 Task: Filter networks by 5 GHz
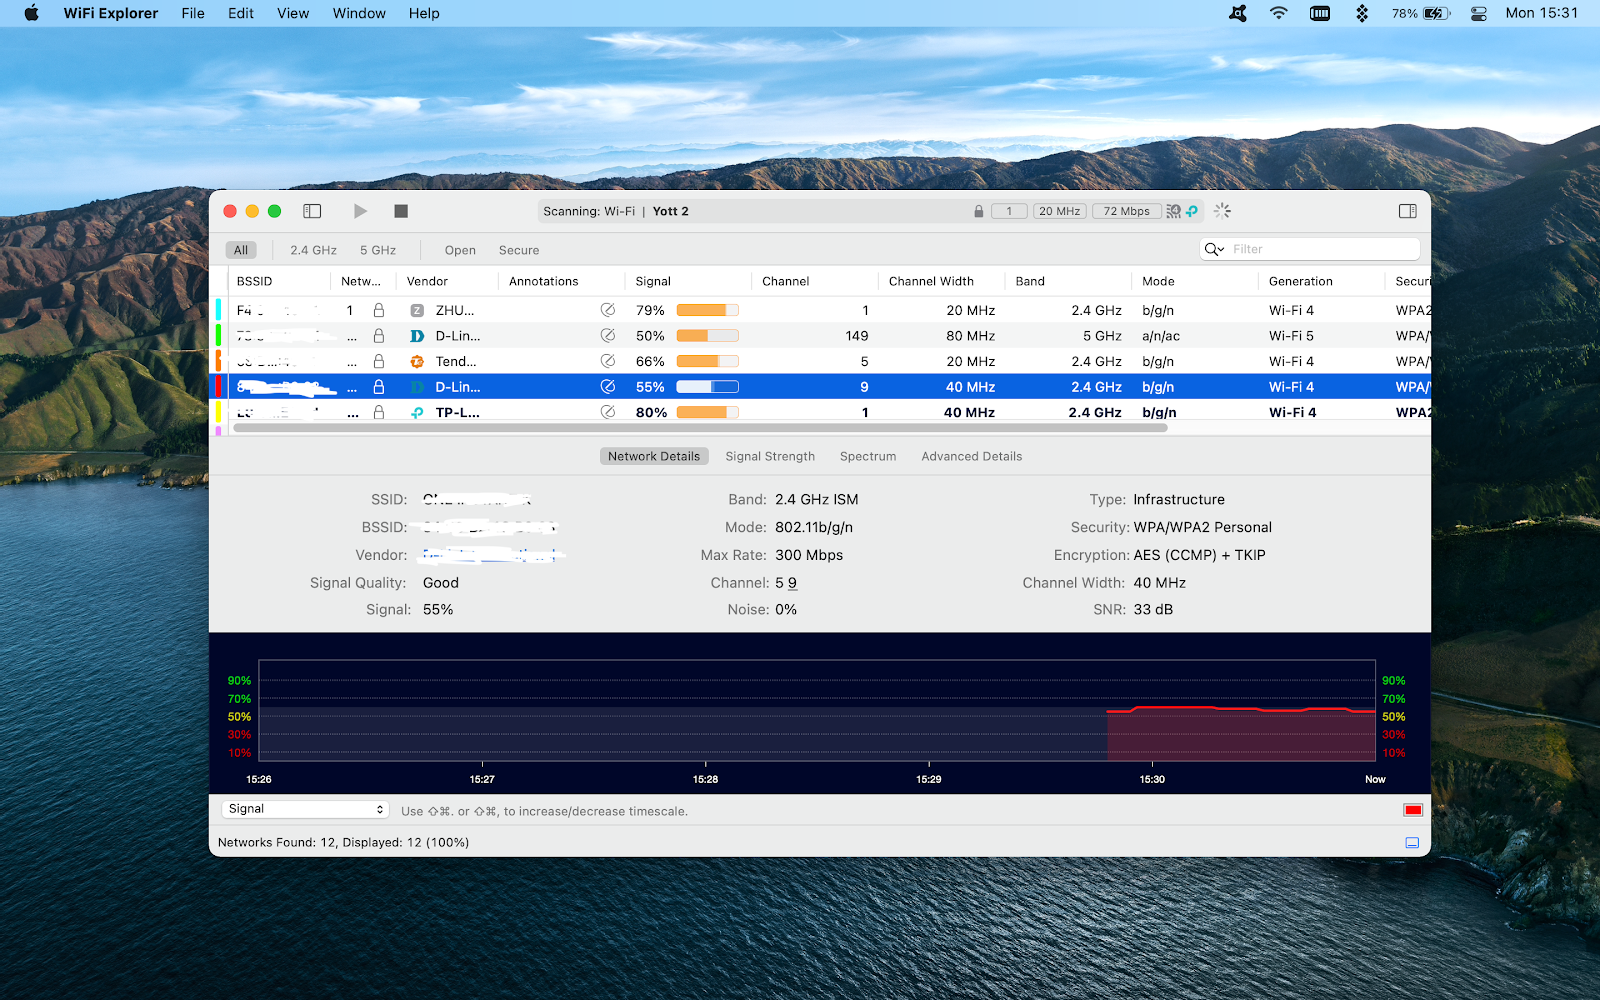pyautogui.click(x=378, y=250)
